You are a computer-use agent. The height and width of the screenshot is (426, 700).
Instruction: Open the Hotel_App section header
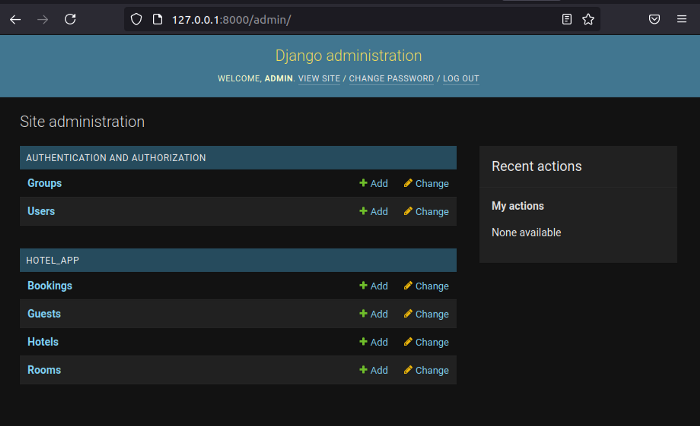52,260
